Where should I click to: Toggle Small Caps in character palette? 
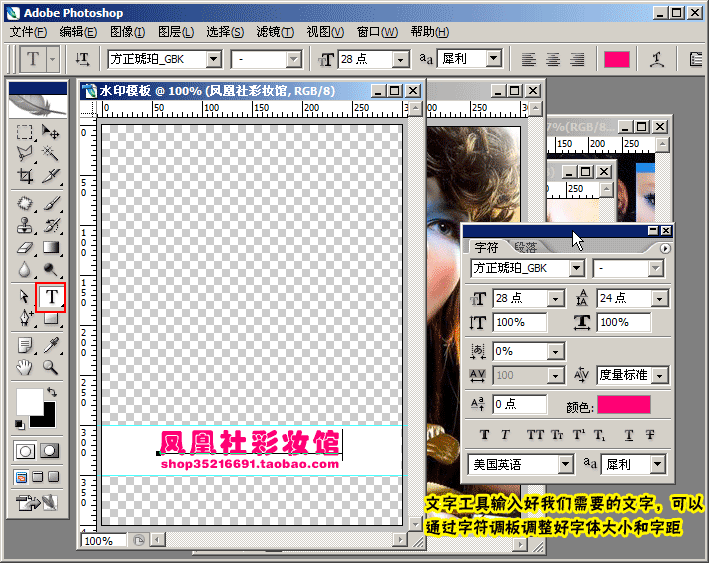point(557,435)
